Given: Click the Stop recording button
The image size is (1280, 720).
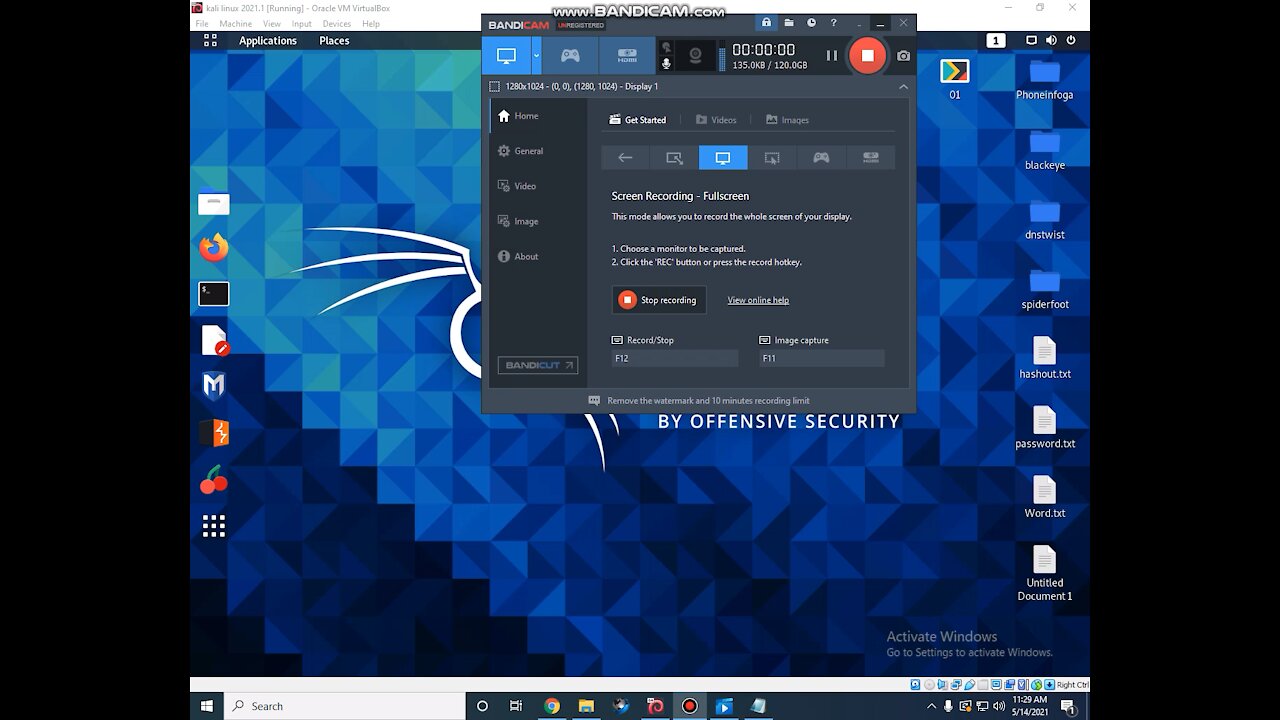Looking at the screenshot, I should click(x=659, y=300).
